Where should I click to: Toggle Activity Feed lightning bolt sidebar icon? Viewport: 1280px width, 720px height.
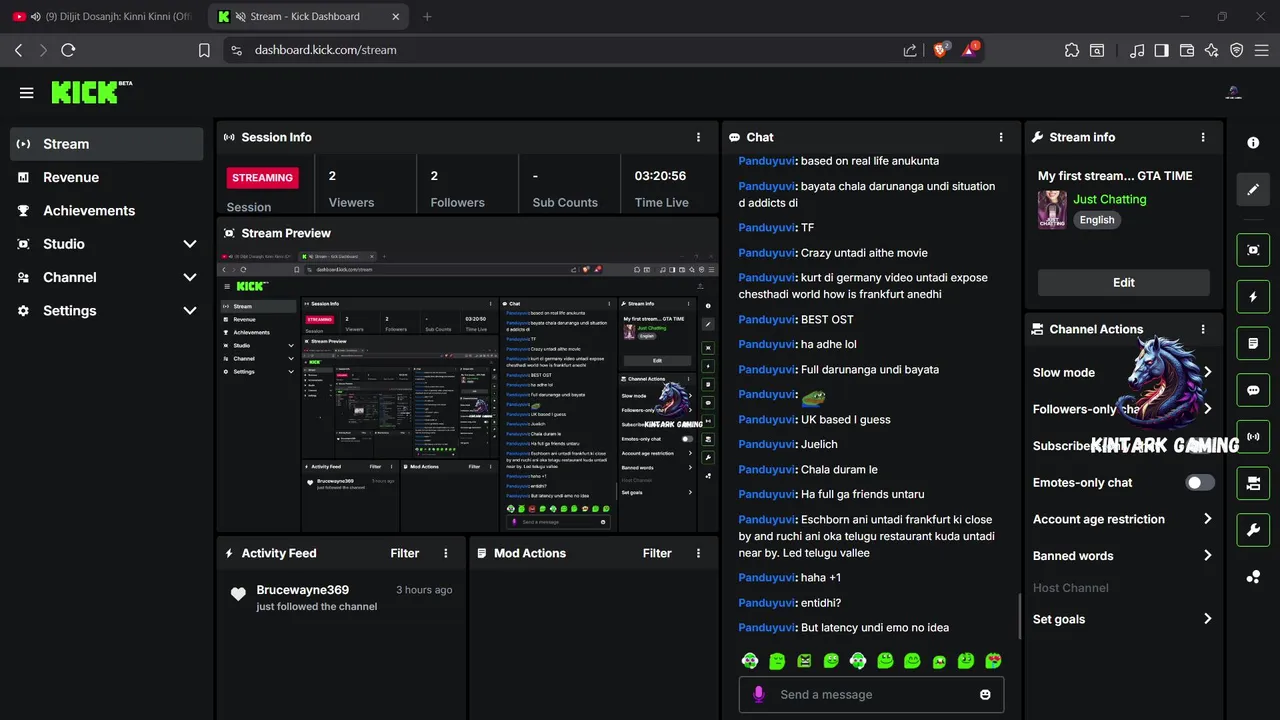point(1253,297)
